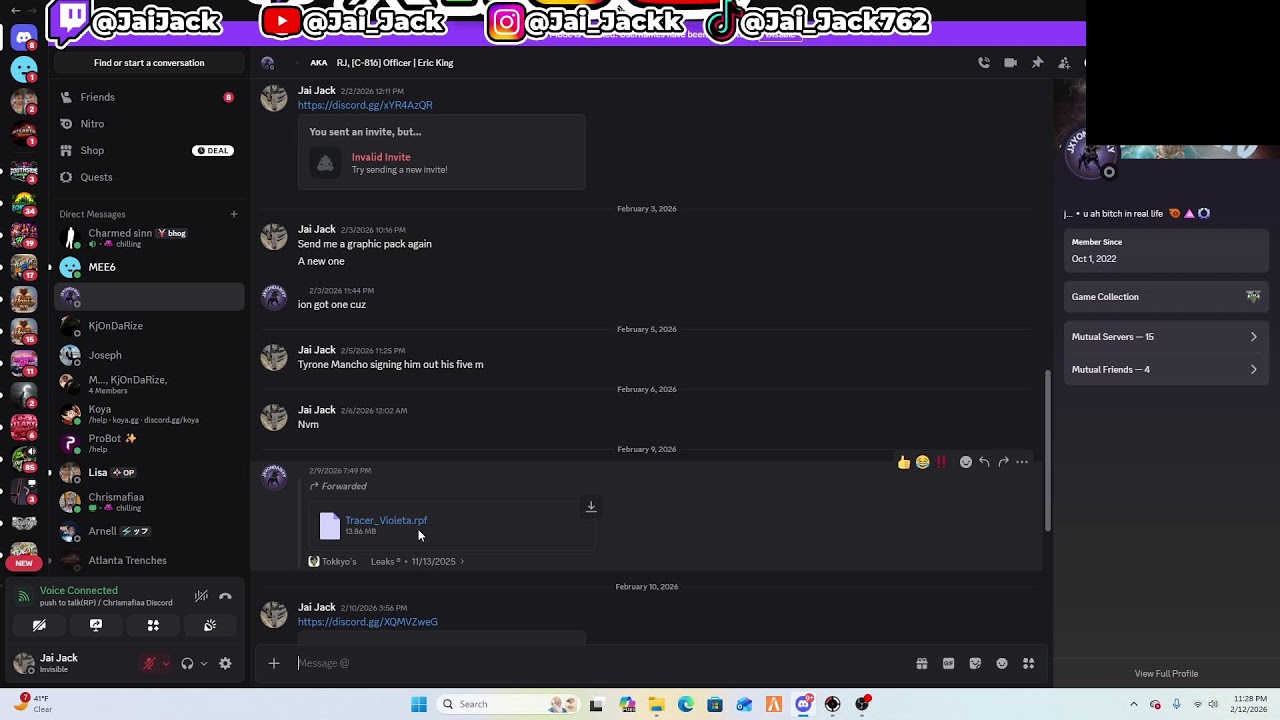Click the Windows taskbar Search box
The image size is (1280, 720).
point(510,704)
